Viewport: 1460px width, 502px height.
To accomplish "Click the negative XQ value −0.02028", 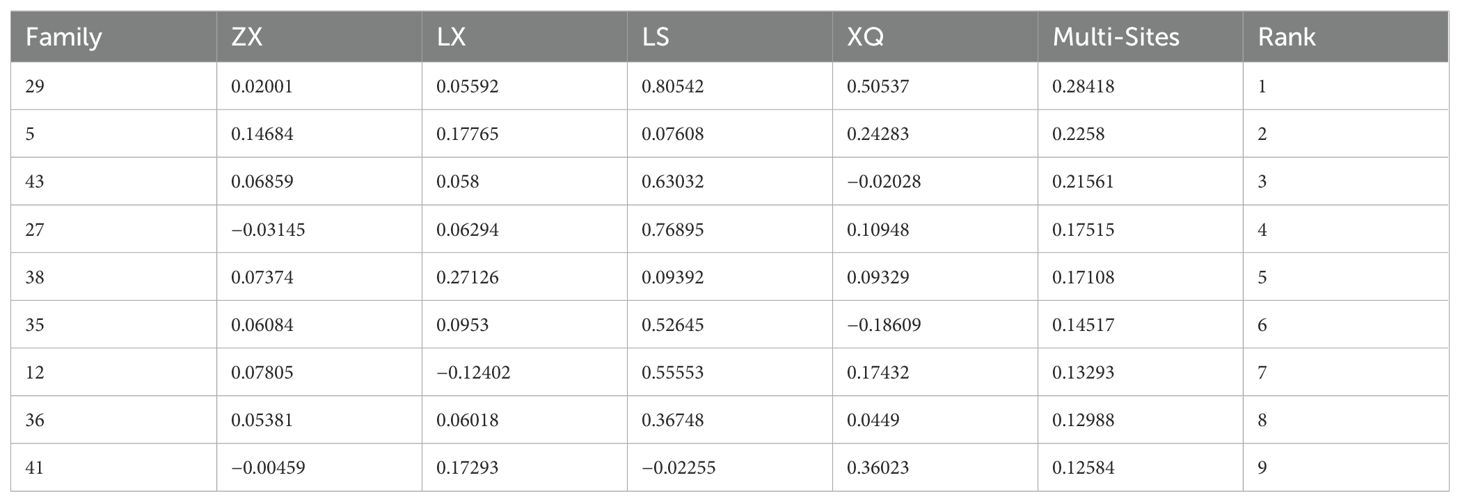I will (883, 182).
